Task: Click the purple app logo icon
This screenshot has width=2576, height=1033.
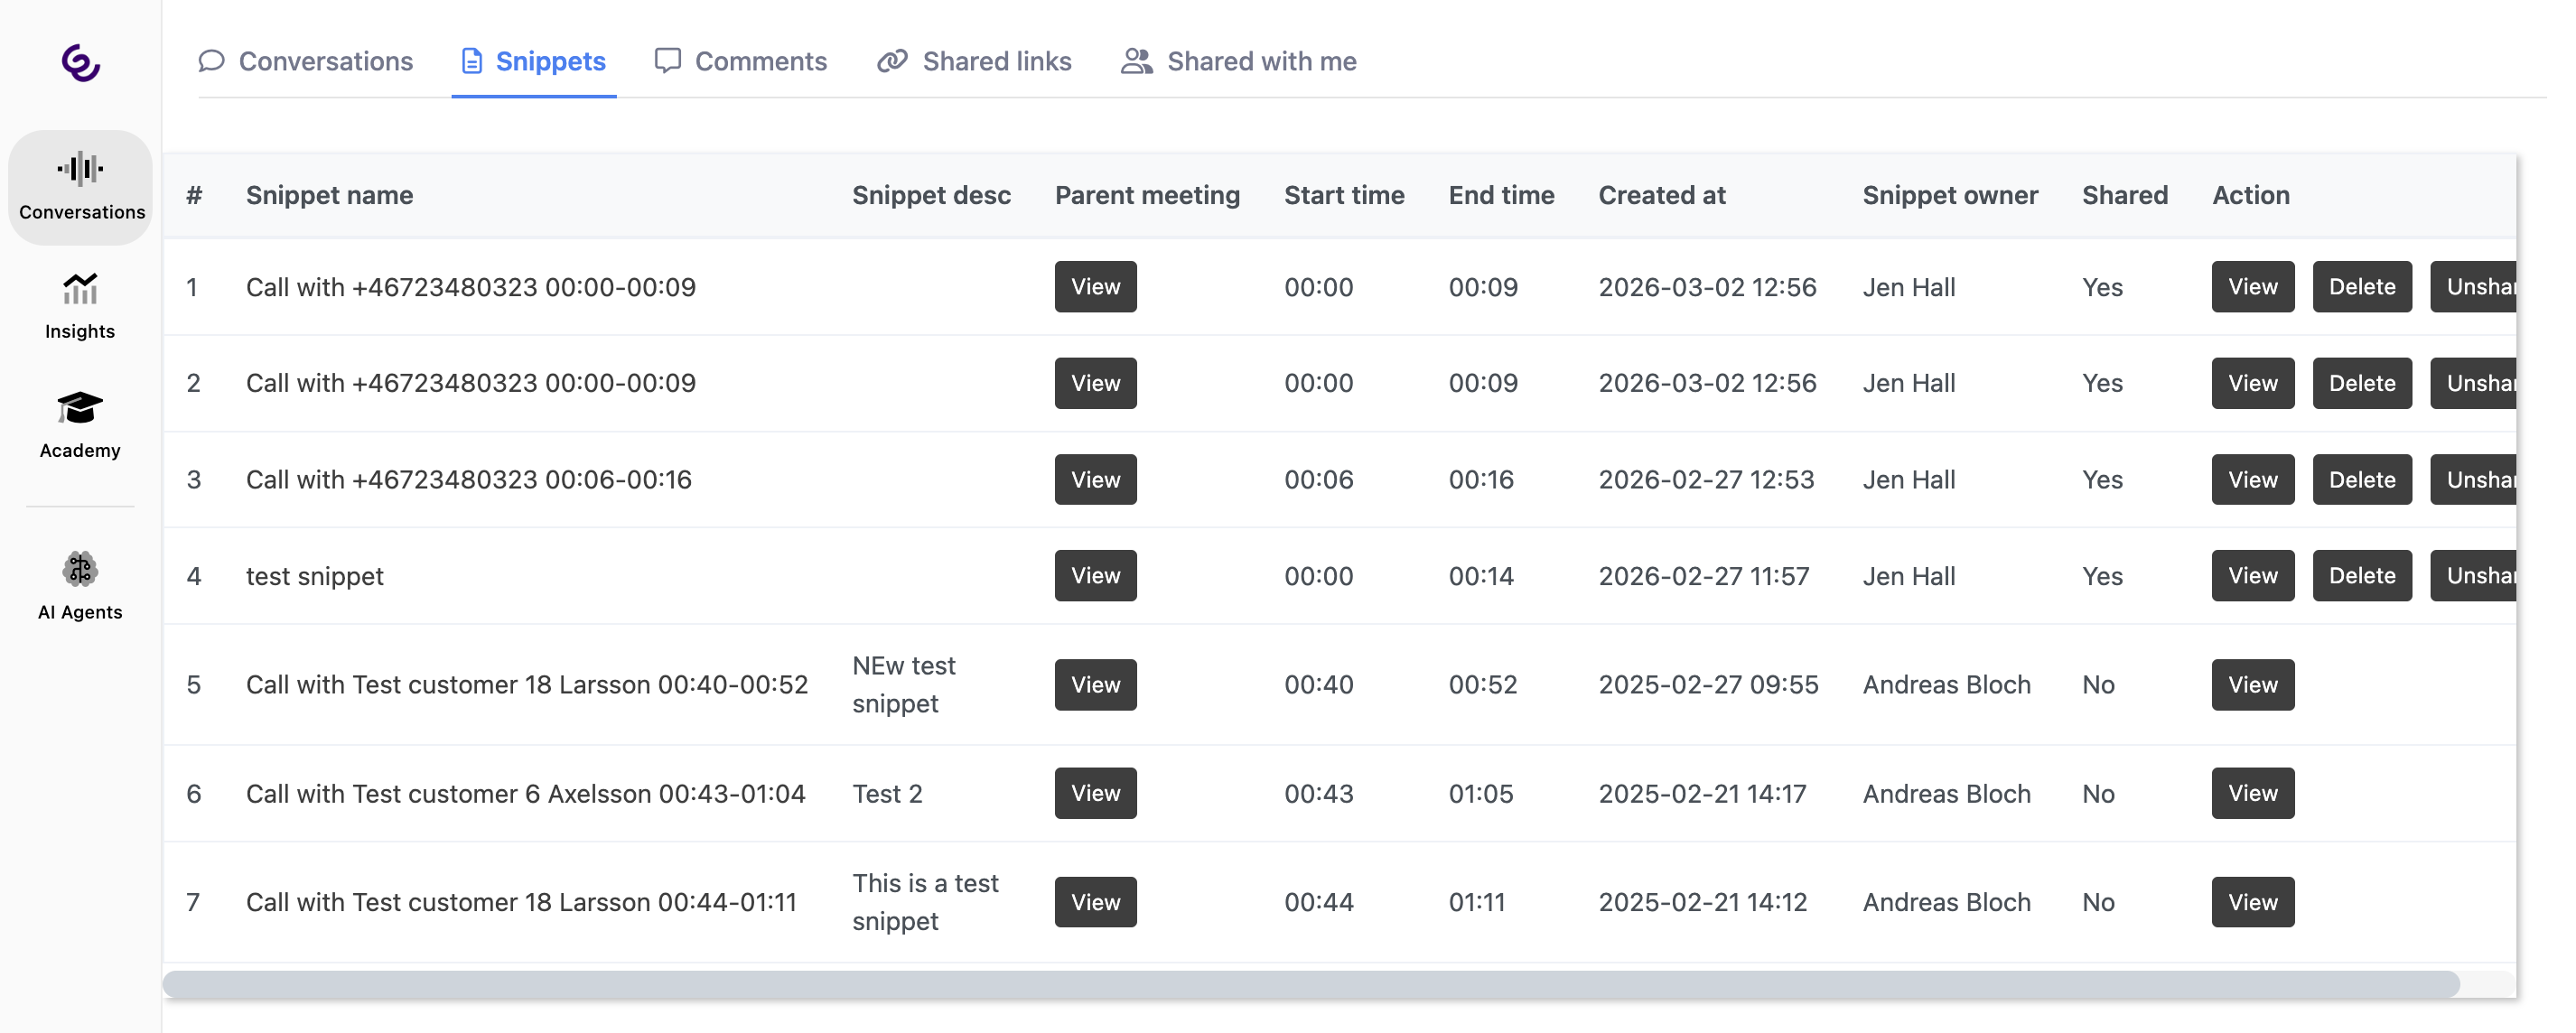Action: [x=80, y=63]
